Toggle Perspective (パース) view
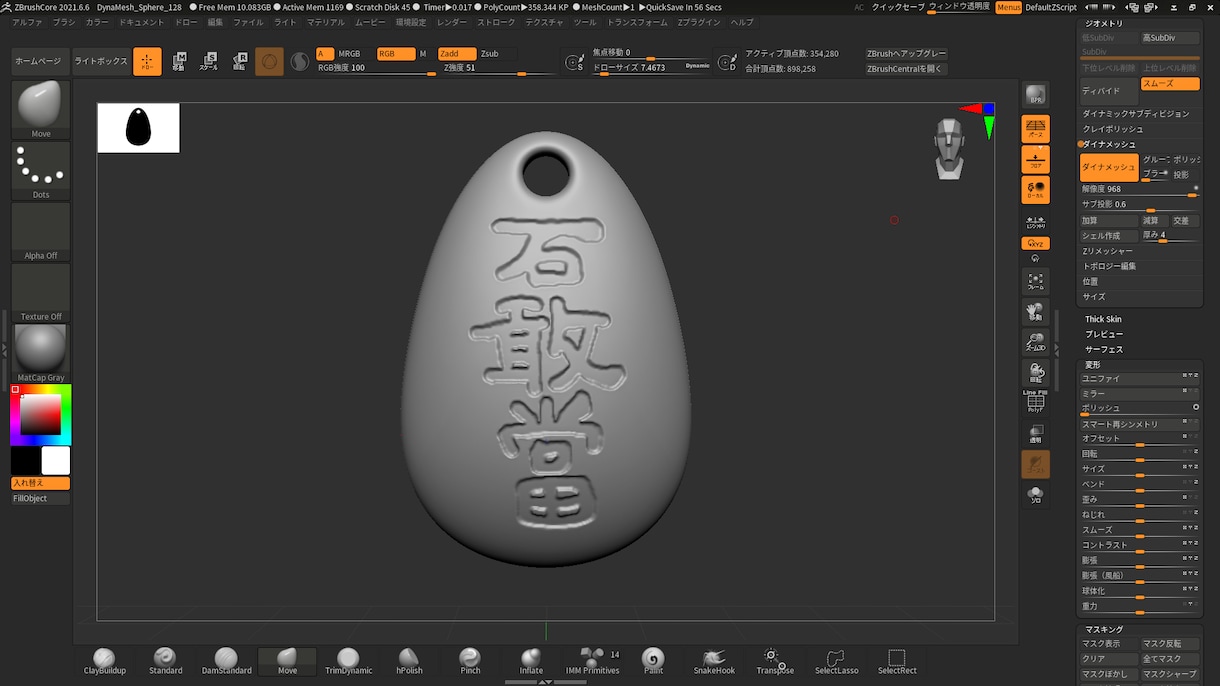The width and height of the screenshot is (1220, 686). click(x=1035, y=128)
